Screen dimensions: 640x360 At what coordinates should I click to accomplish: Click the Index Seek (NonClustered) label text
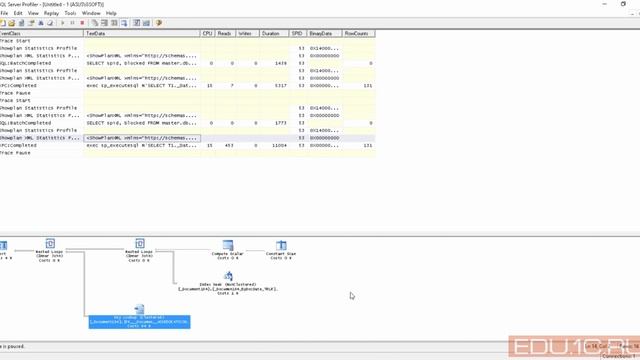coord(228,289)
